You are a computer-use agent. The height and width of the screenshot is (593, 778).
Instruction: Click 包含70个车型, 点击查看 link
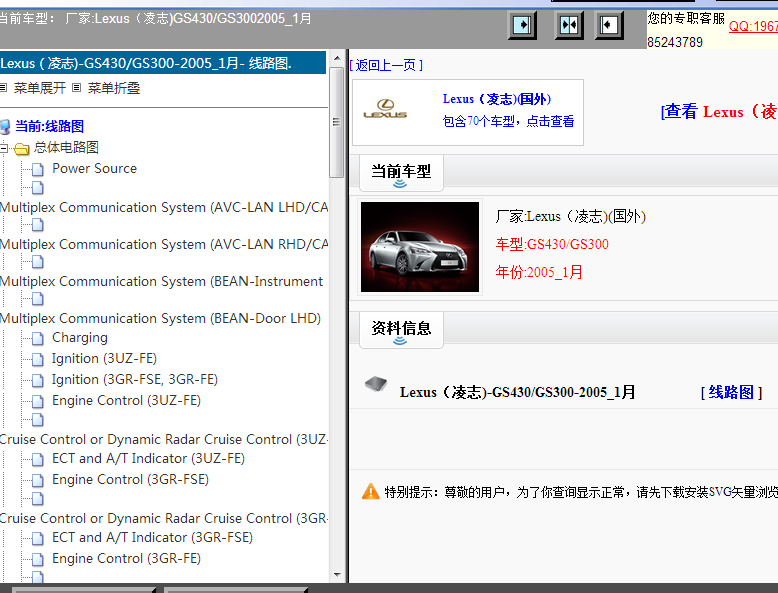click(508, 121)
